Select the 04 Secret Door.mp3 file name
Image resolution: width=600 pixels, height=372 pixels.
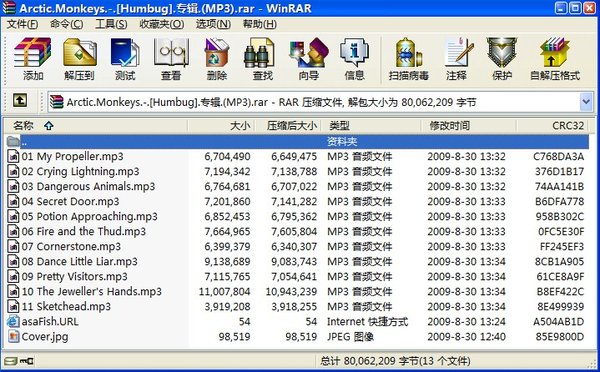tap(70, 201)
